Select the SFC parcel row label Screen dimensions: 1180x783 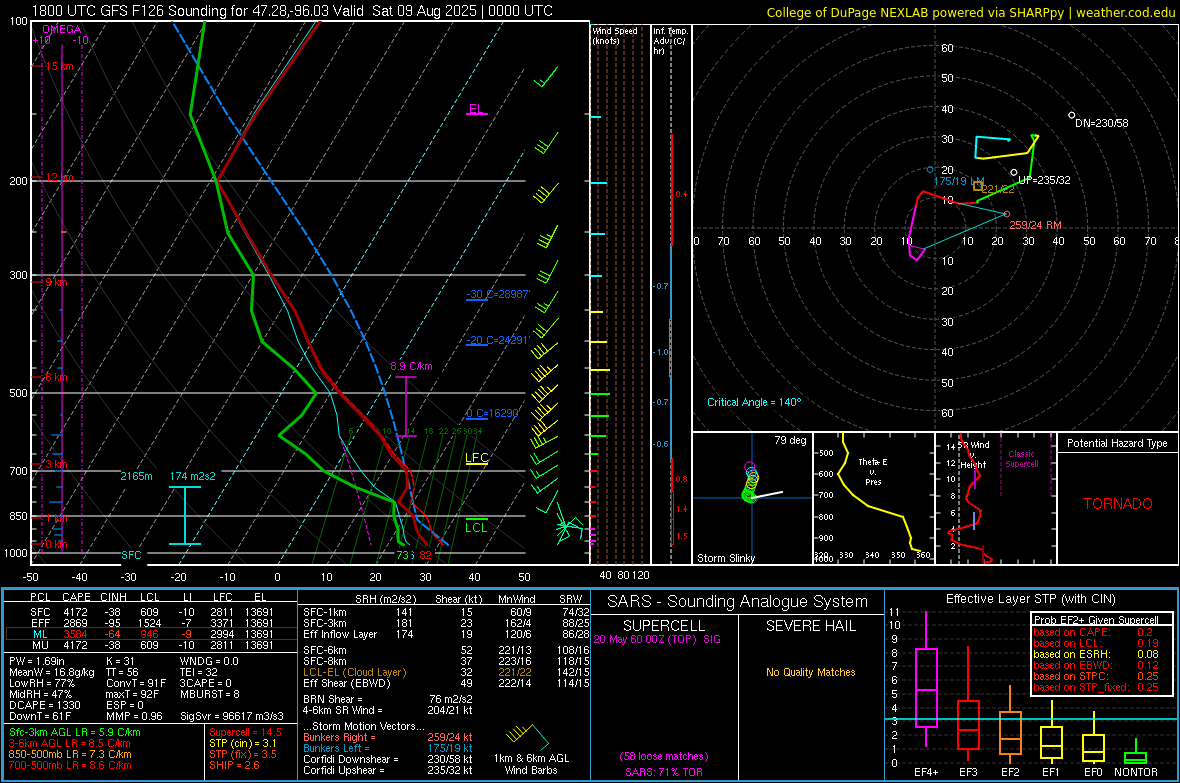coord(40,612)
